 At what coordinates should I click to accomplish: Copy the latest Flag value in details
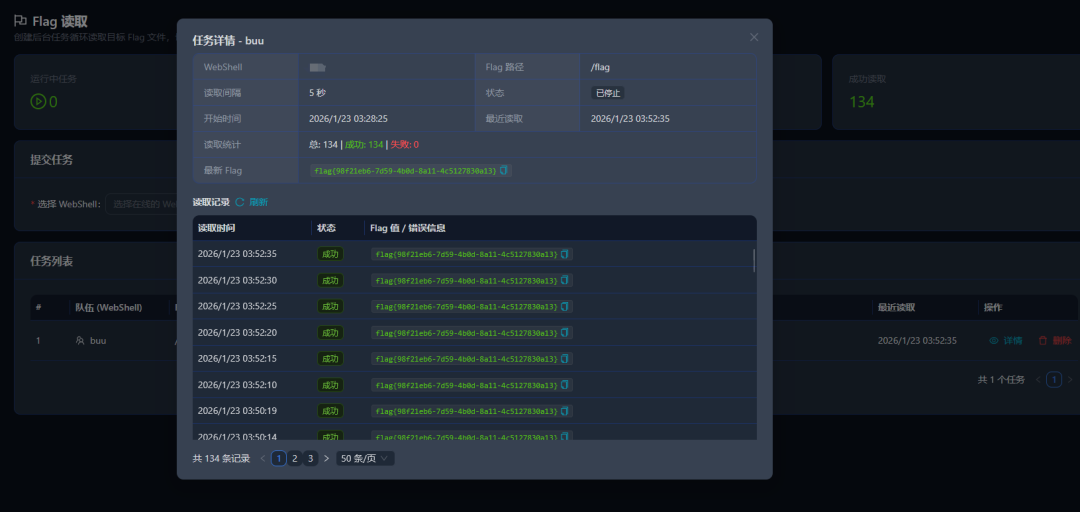pos(504,171)
